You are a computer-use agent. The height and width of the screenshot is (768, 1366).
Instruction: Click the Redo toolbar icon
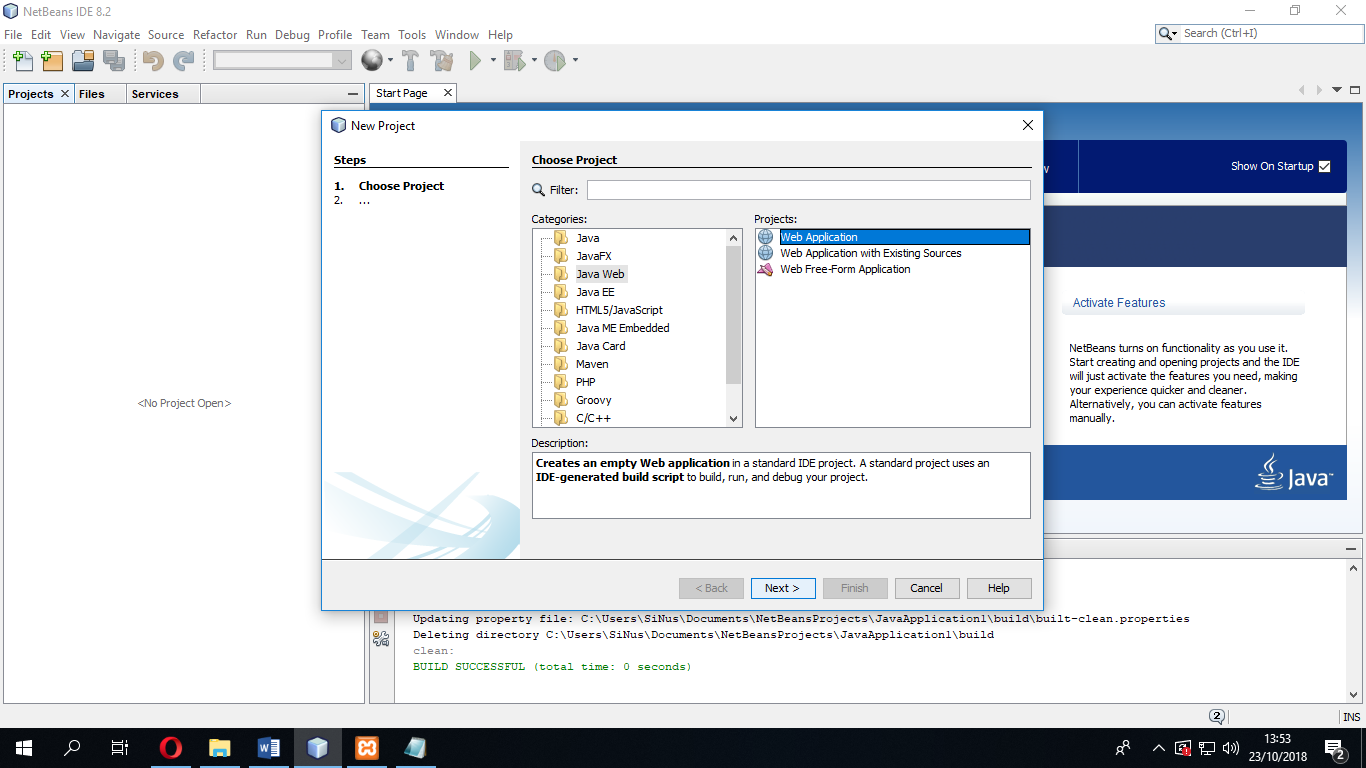tap(183, 61)
